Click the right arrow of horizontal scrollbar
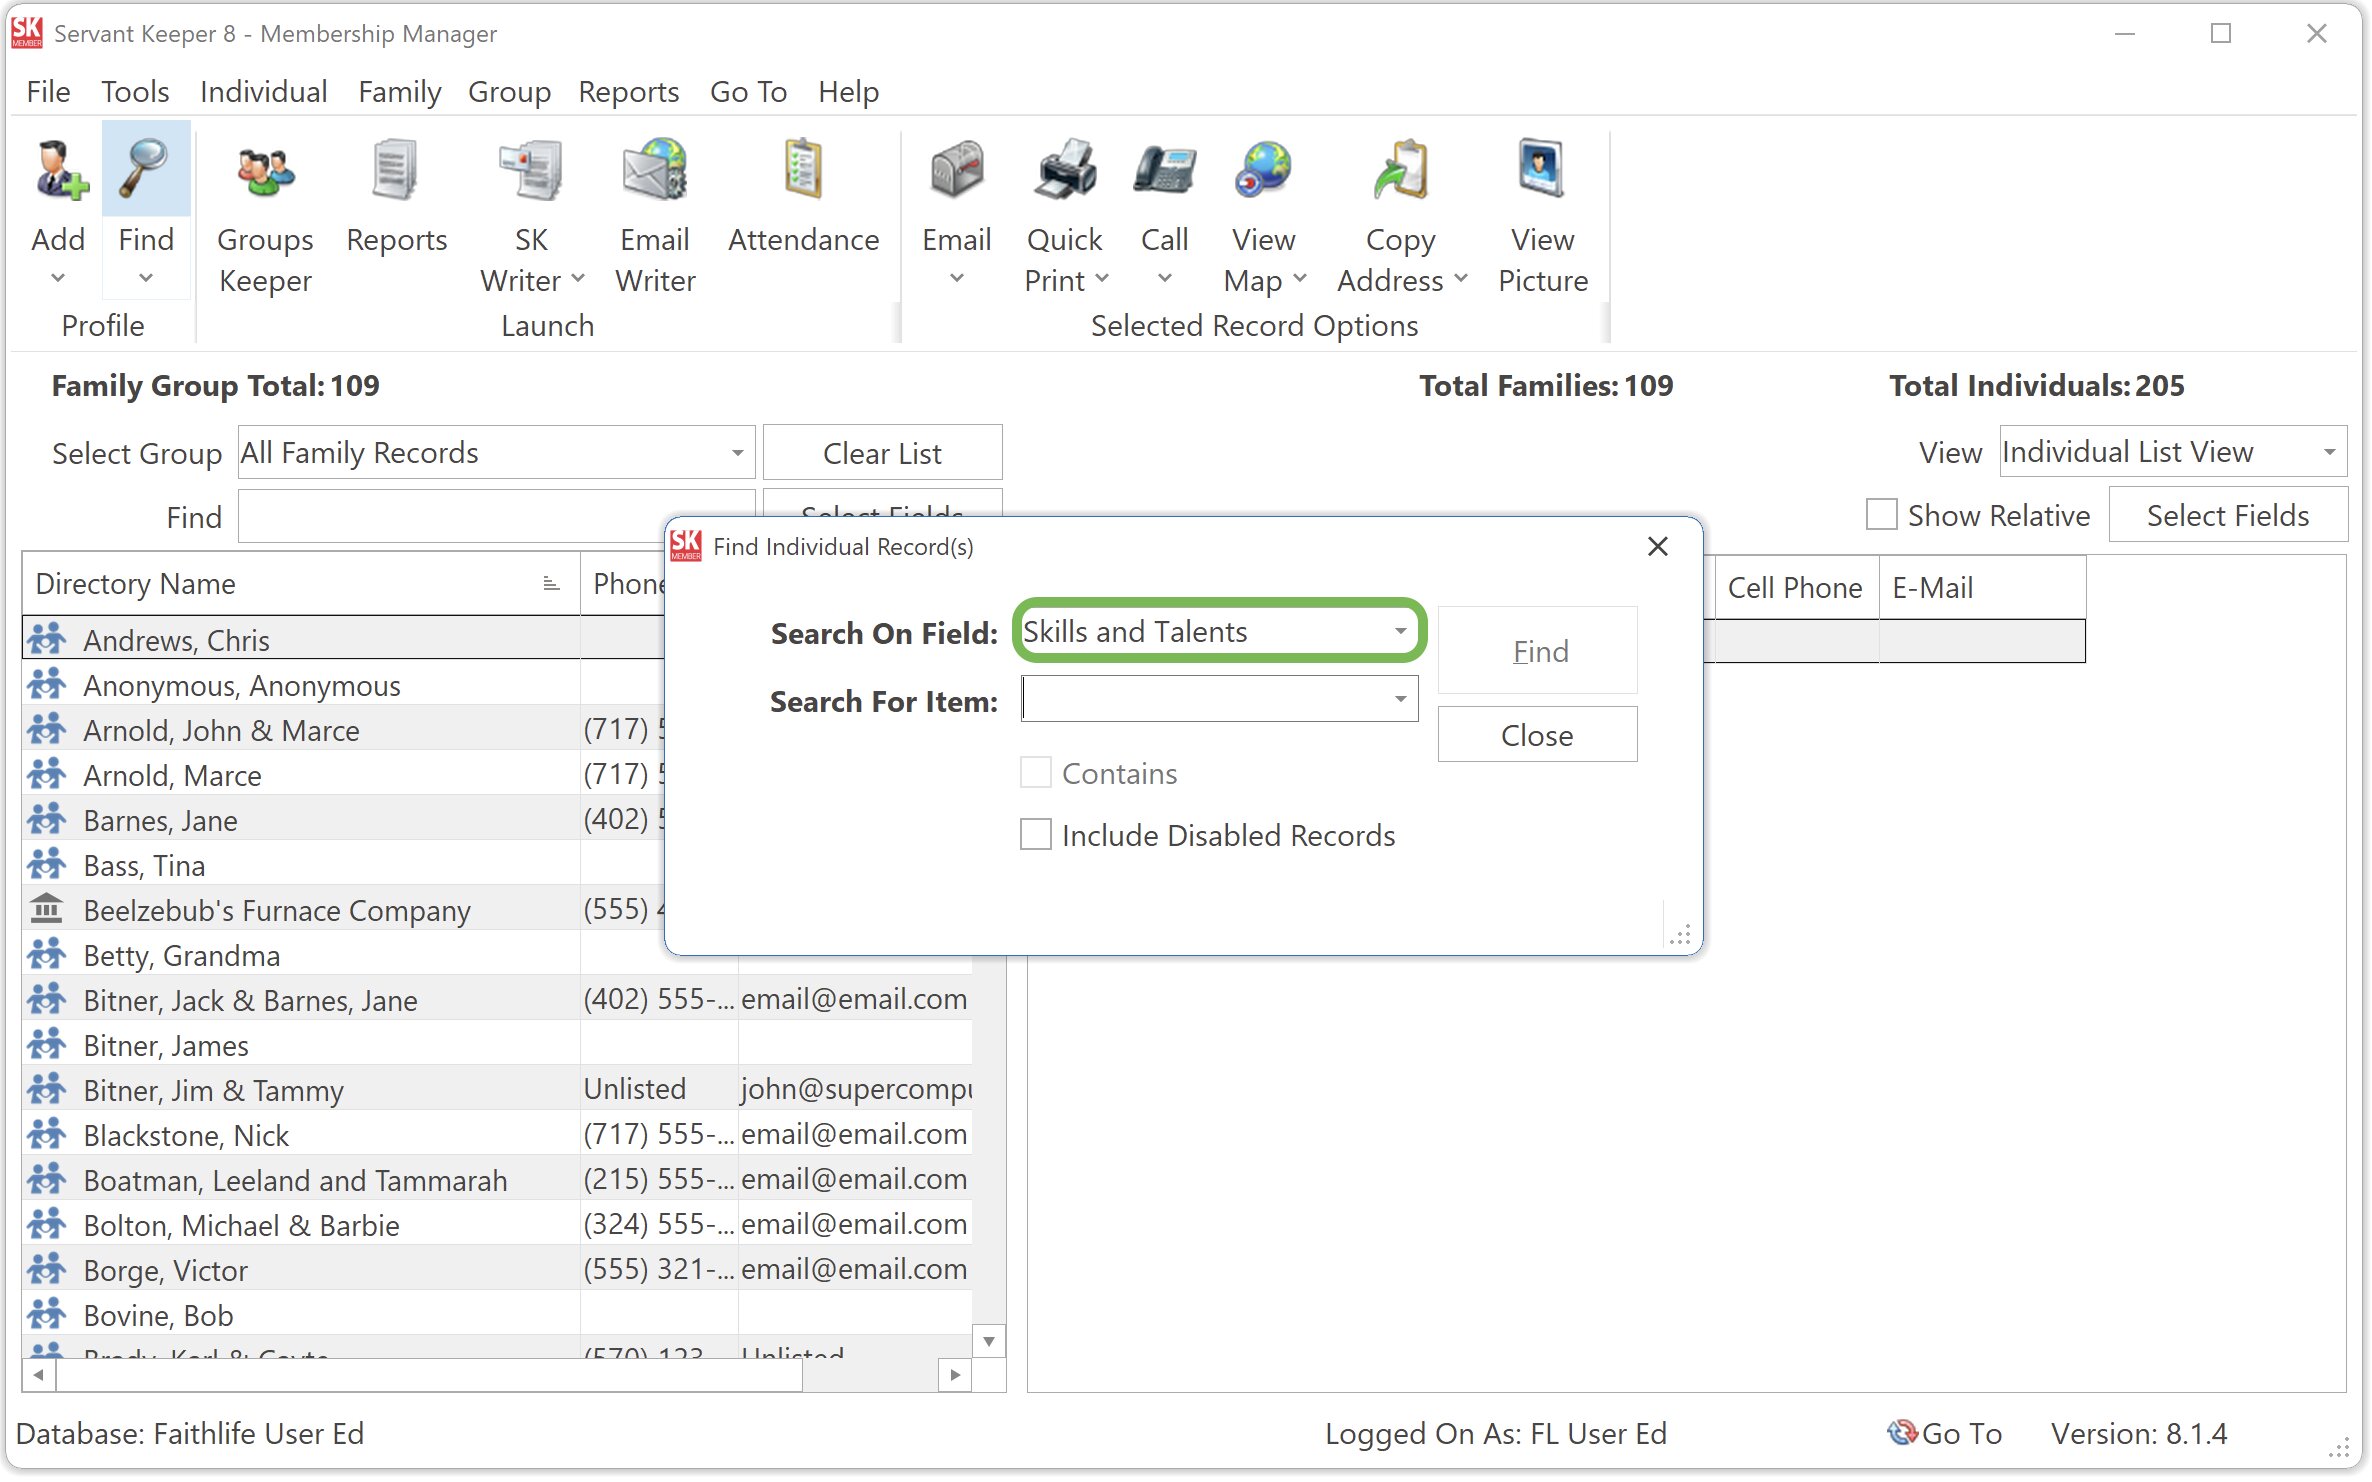The image size is (2372, 1482). point(955,1376)
